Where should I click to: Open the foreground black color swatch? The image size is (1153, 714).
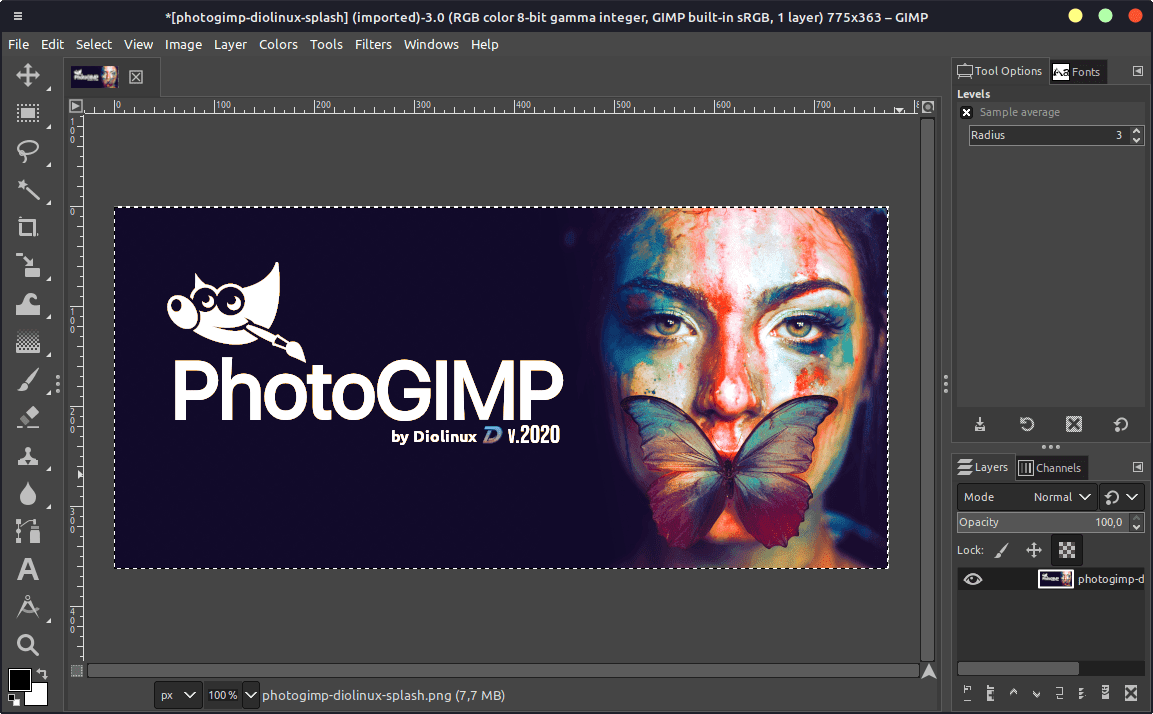click(19, 679)
